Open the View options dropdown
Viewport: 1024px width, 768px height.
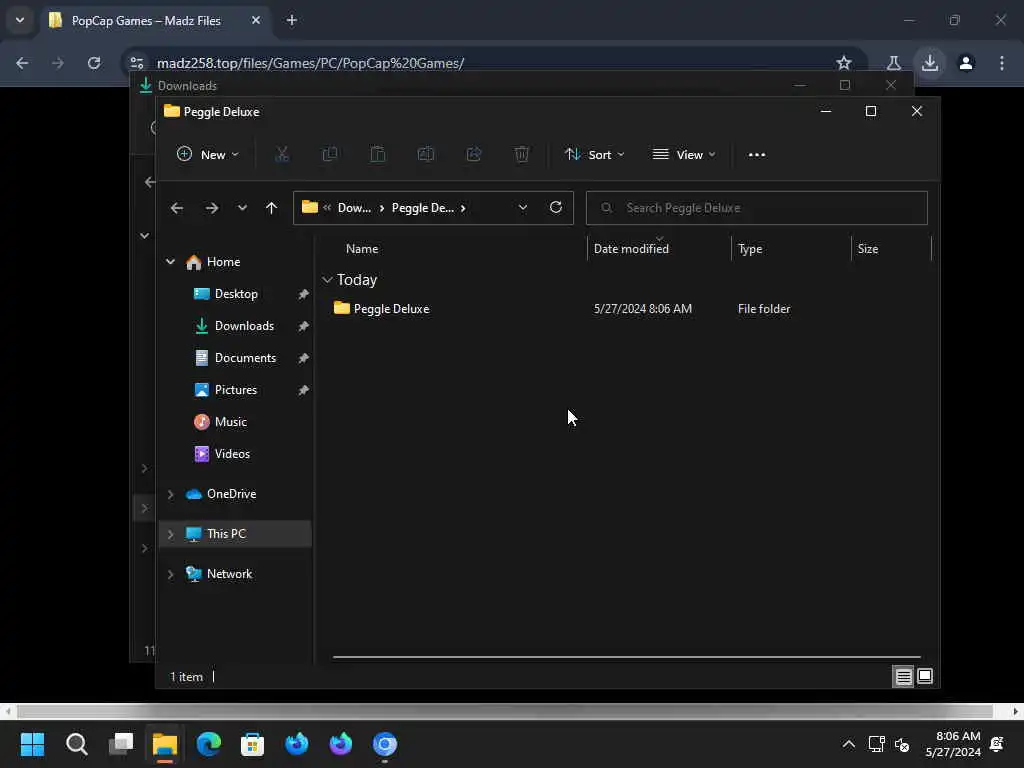[x=684, y=155]
